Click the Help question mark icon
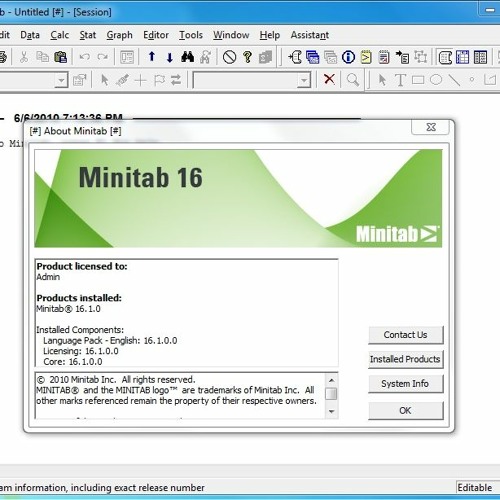This screenshot has height=500, width=500. 247,57
